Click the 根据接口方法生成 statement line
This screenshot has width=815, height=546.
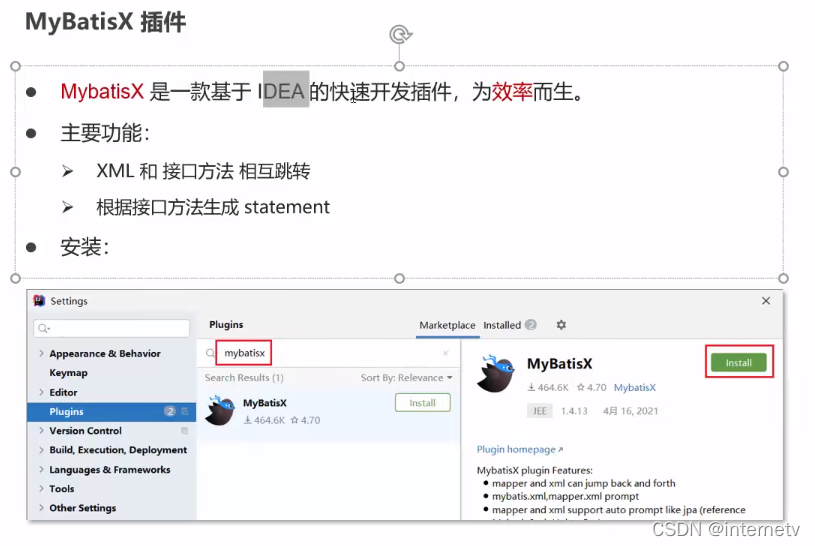click(x=213, y=207)
